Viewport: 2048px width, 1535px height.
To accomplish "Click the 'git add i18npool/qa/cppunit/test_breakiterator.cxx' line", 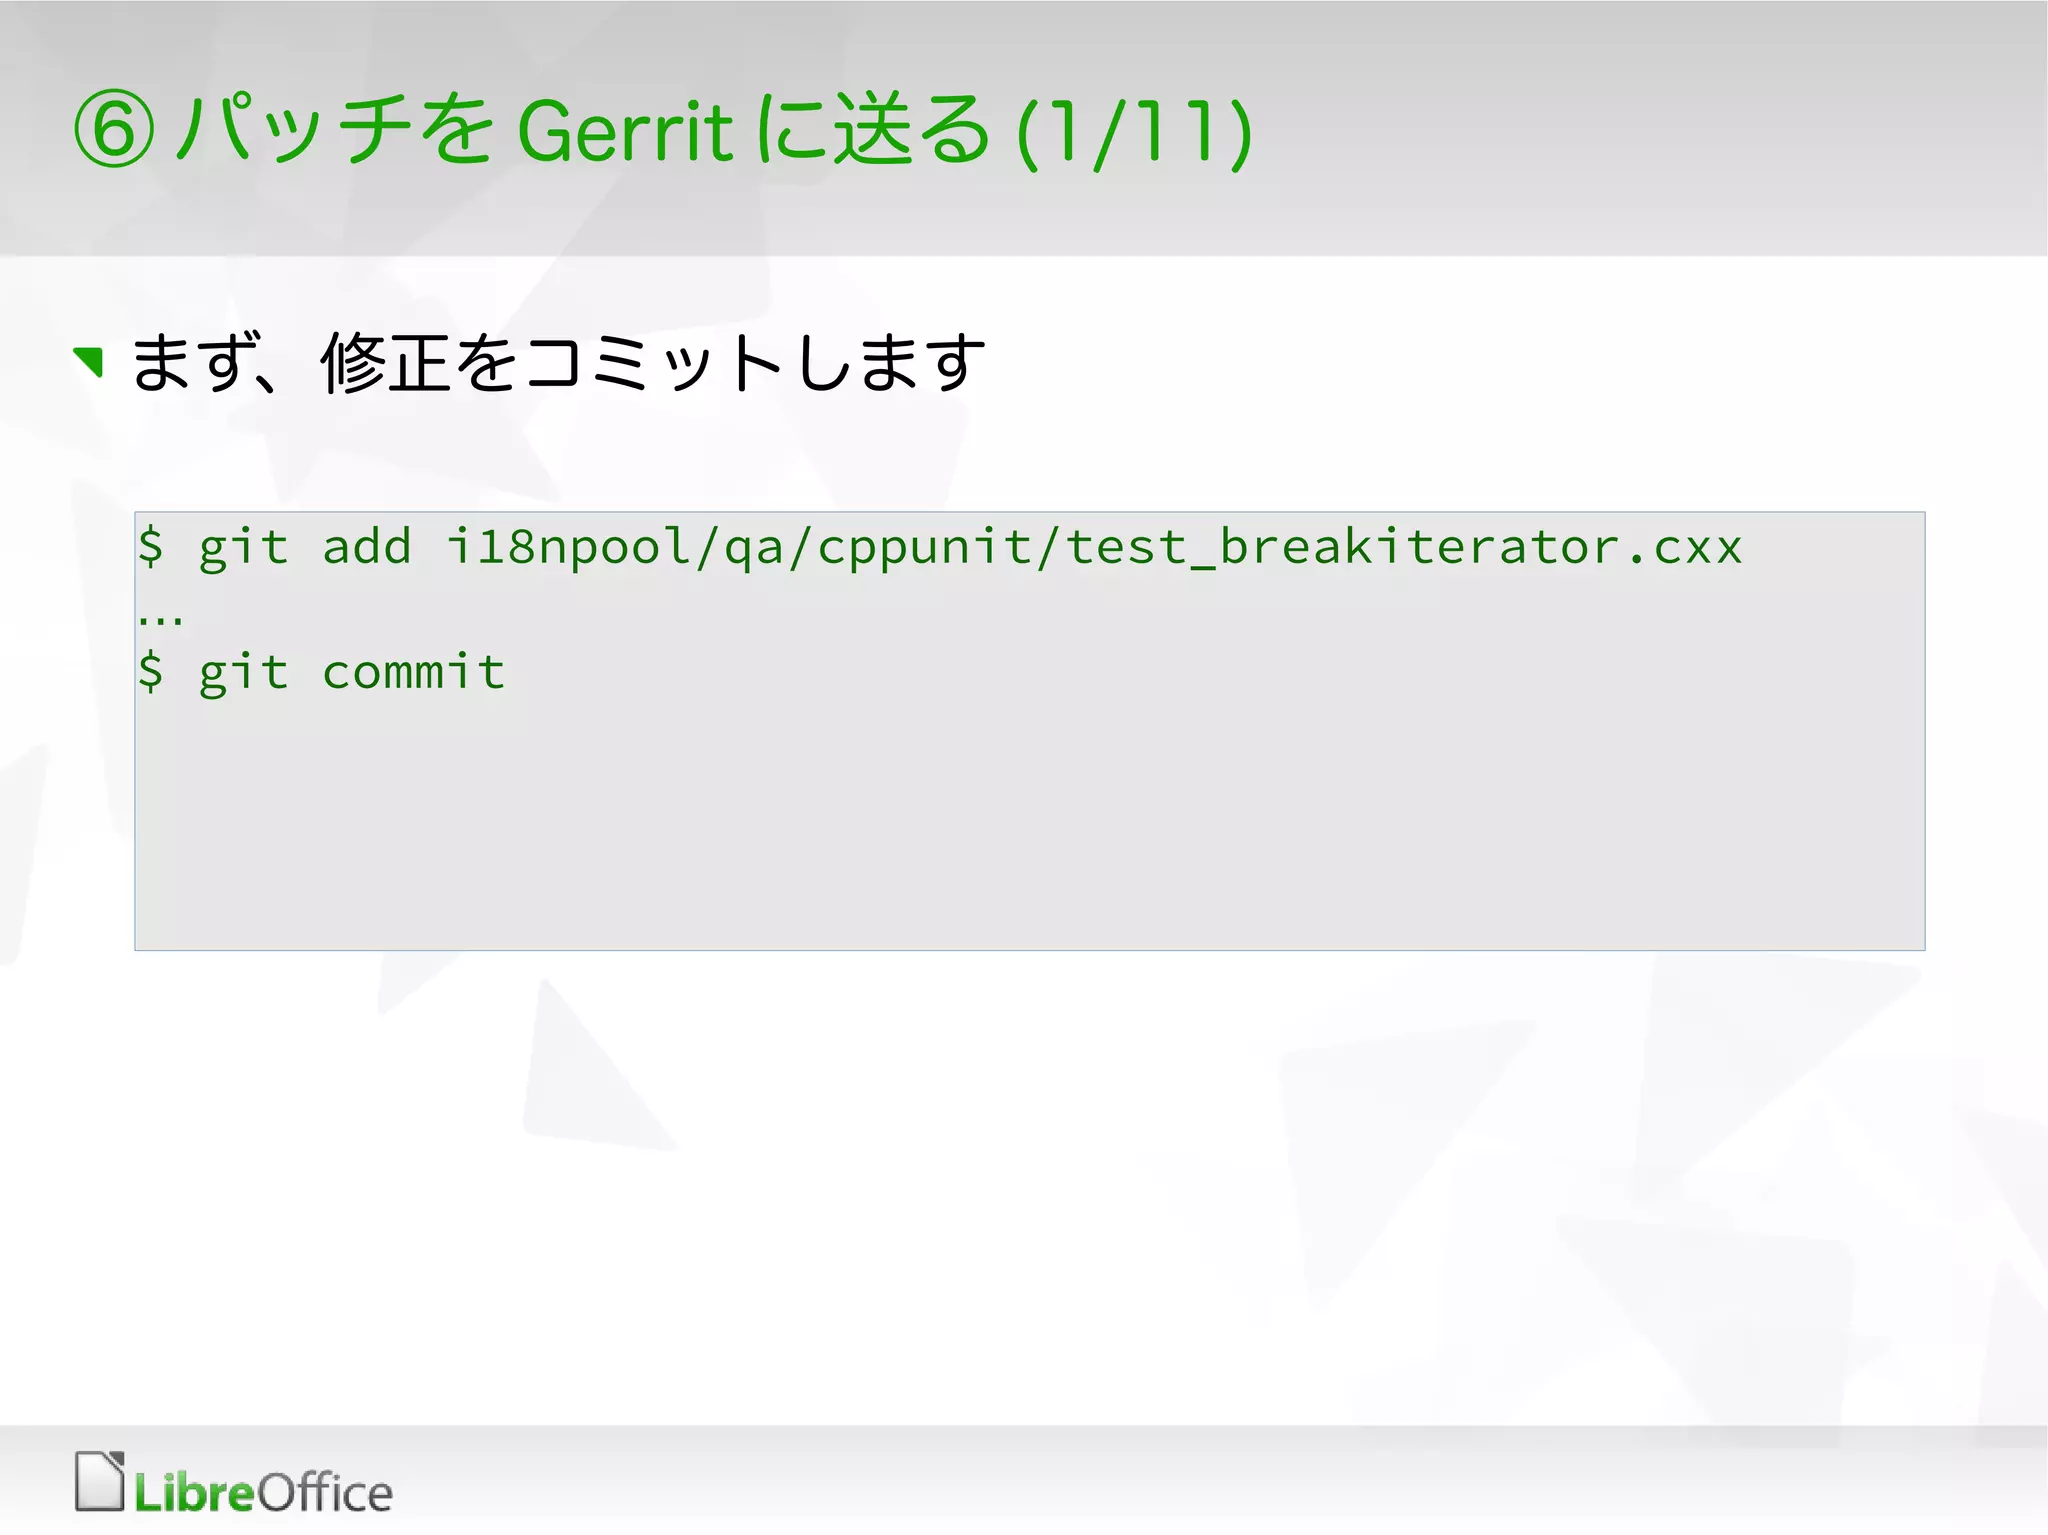I will [x=940, y=548].
